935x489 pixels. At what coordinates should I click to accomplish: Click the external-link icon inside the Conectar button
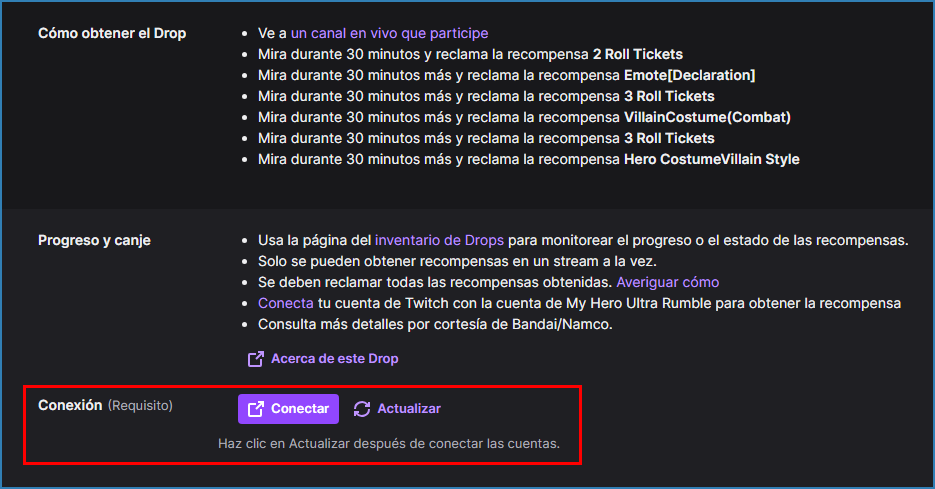(x=256, y=409)
